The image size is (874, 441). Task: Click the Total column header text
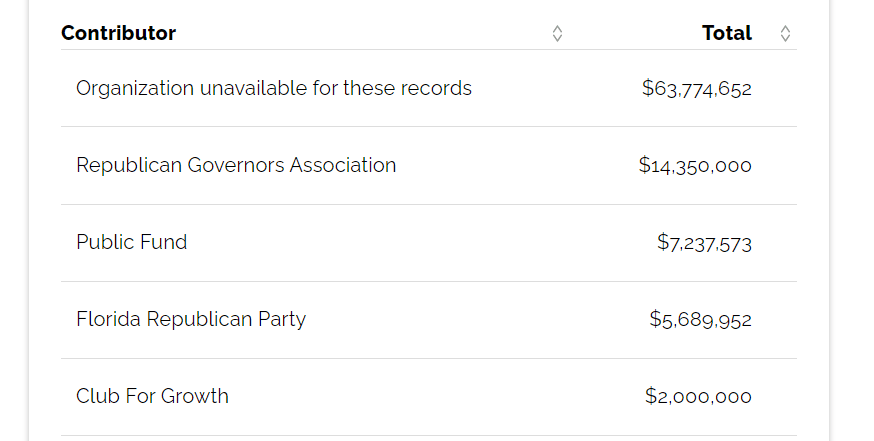point(727,33)
